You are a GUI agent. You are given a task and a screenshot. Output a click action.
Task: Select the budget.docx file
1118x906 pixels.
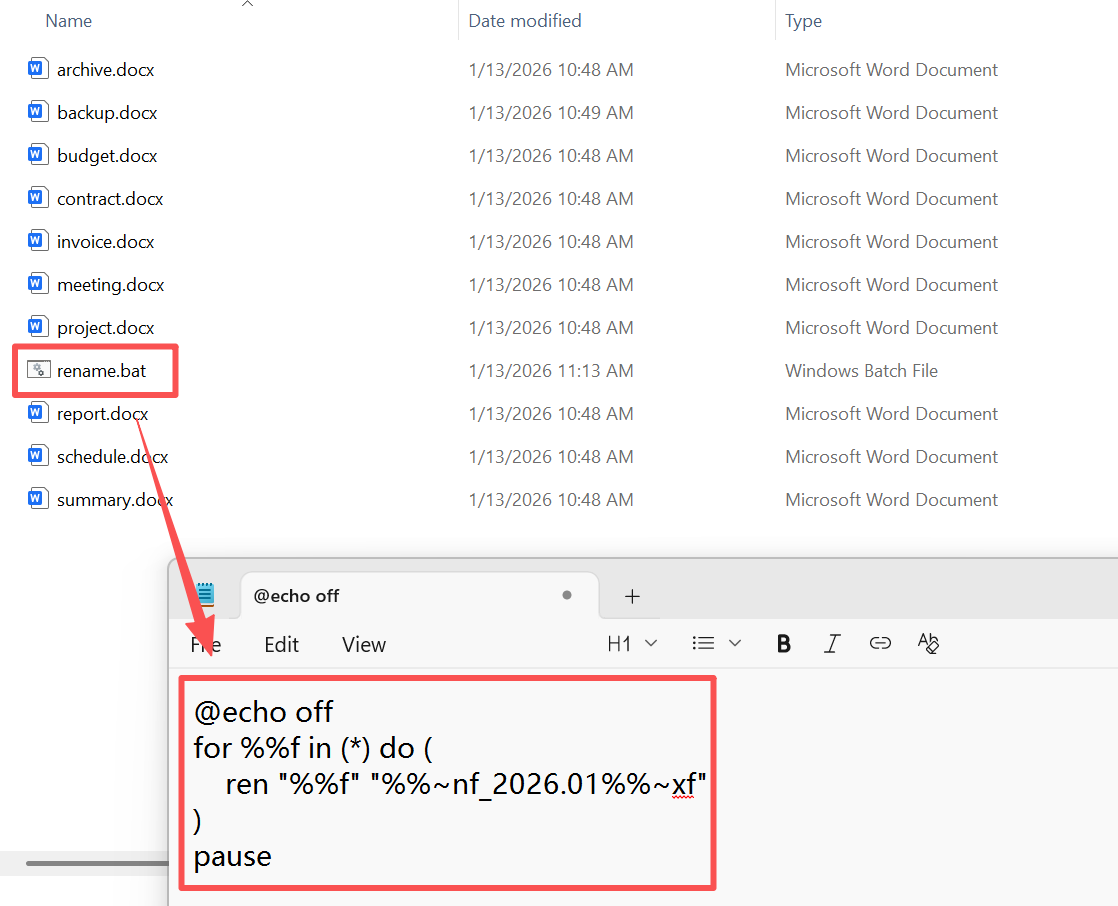point(107,156)
